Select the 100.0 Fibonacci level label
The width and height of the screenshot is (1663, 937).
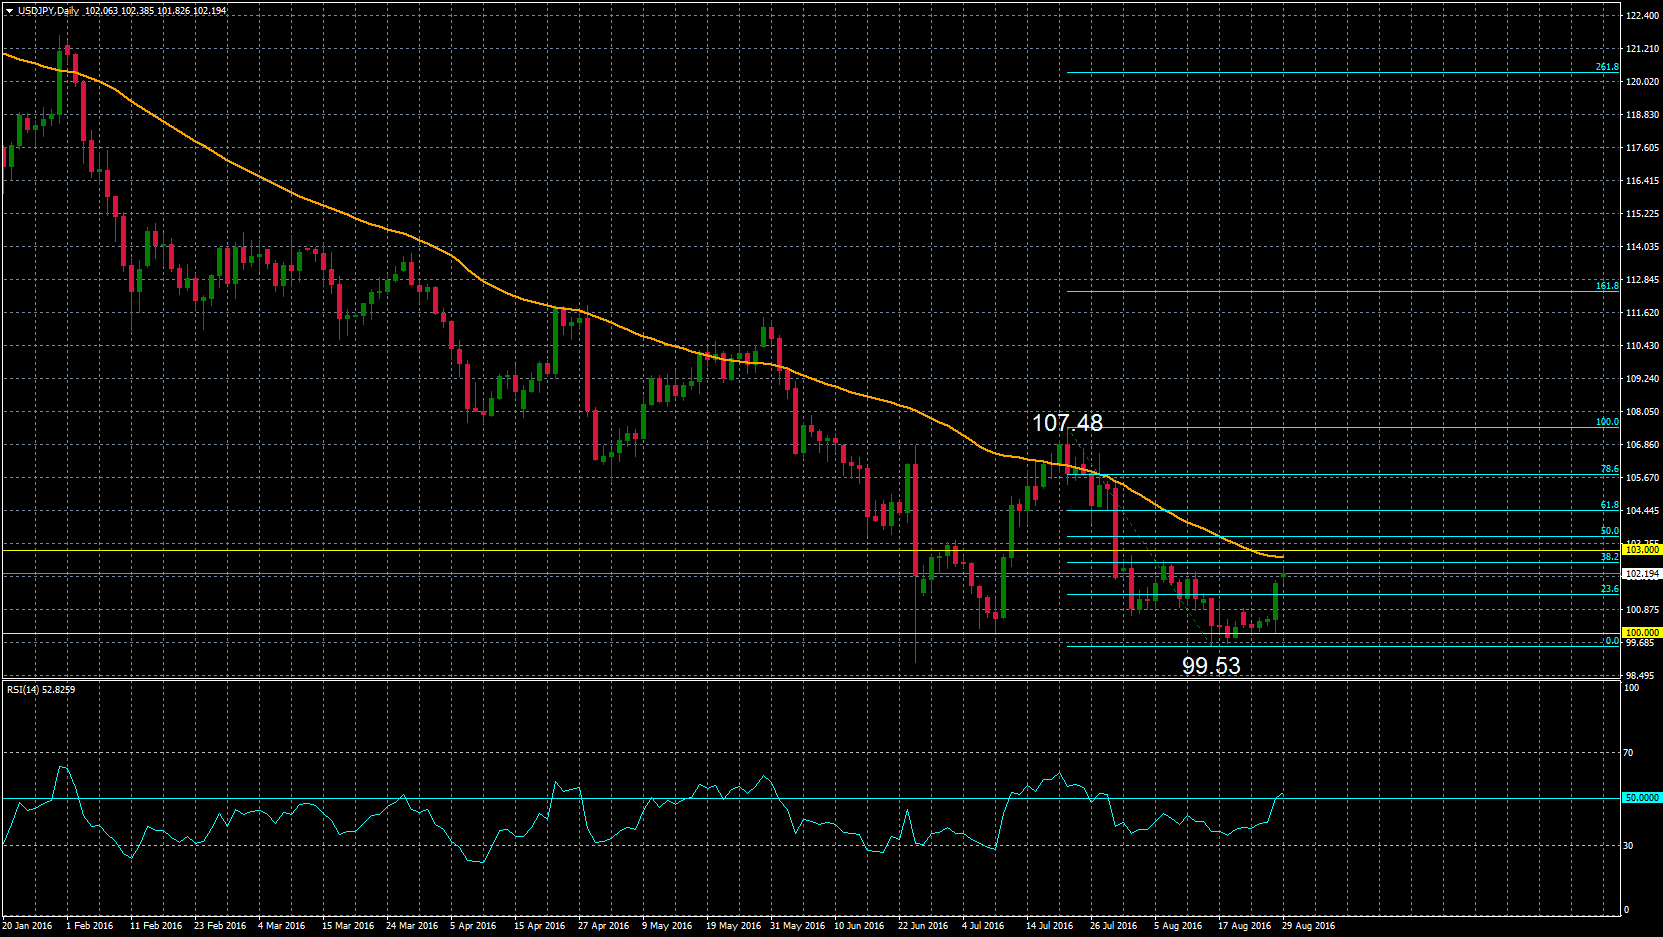(1607, 422)
